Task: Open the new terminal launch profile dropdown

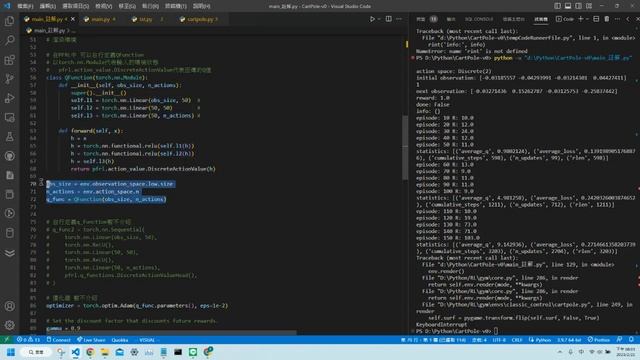Action: tap(587, 19)
